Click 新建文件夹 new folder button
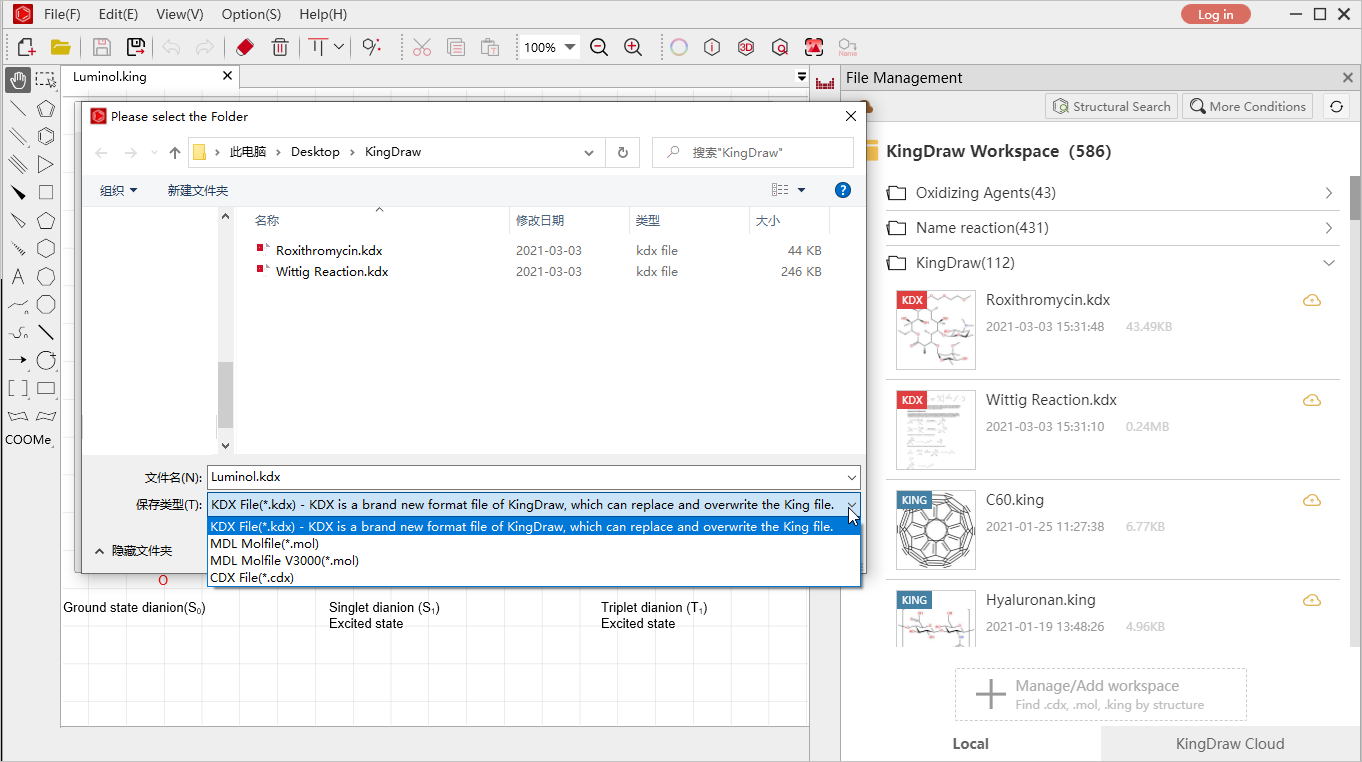Image resolution: width=1362 pixels, height=762 pixels. [x=198, y=190]
